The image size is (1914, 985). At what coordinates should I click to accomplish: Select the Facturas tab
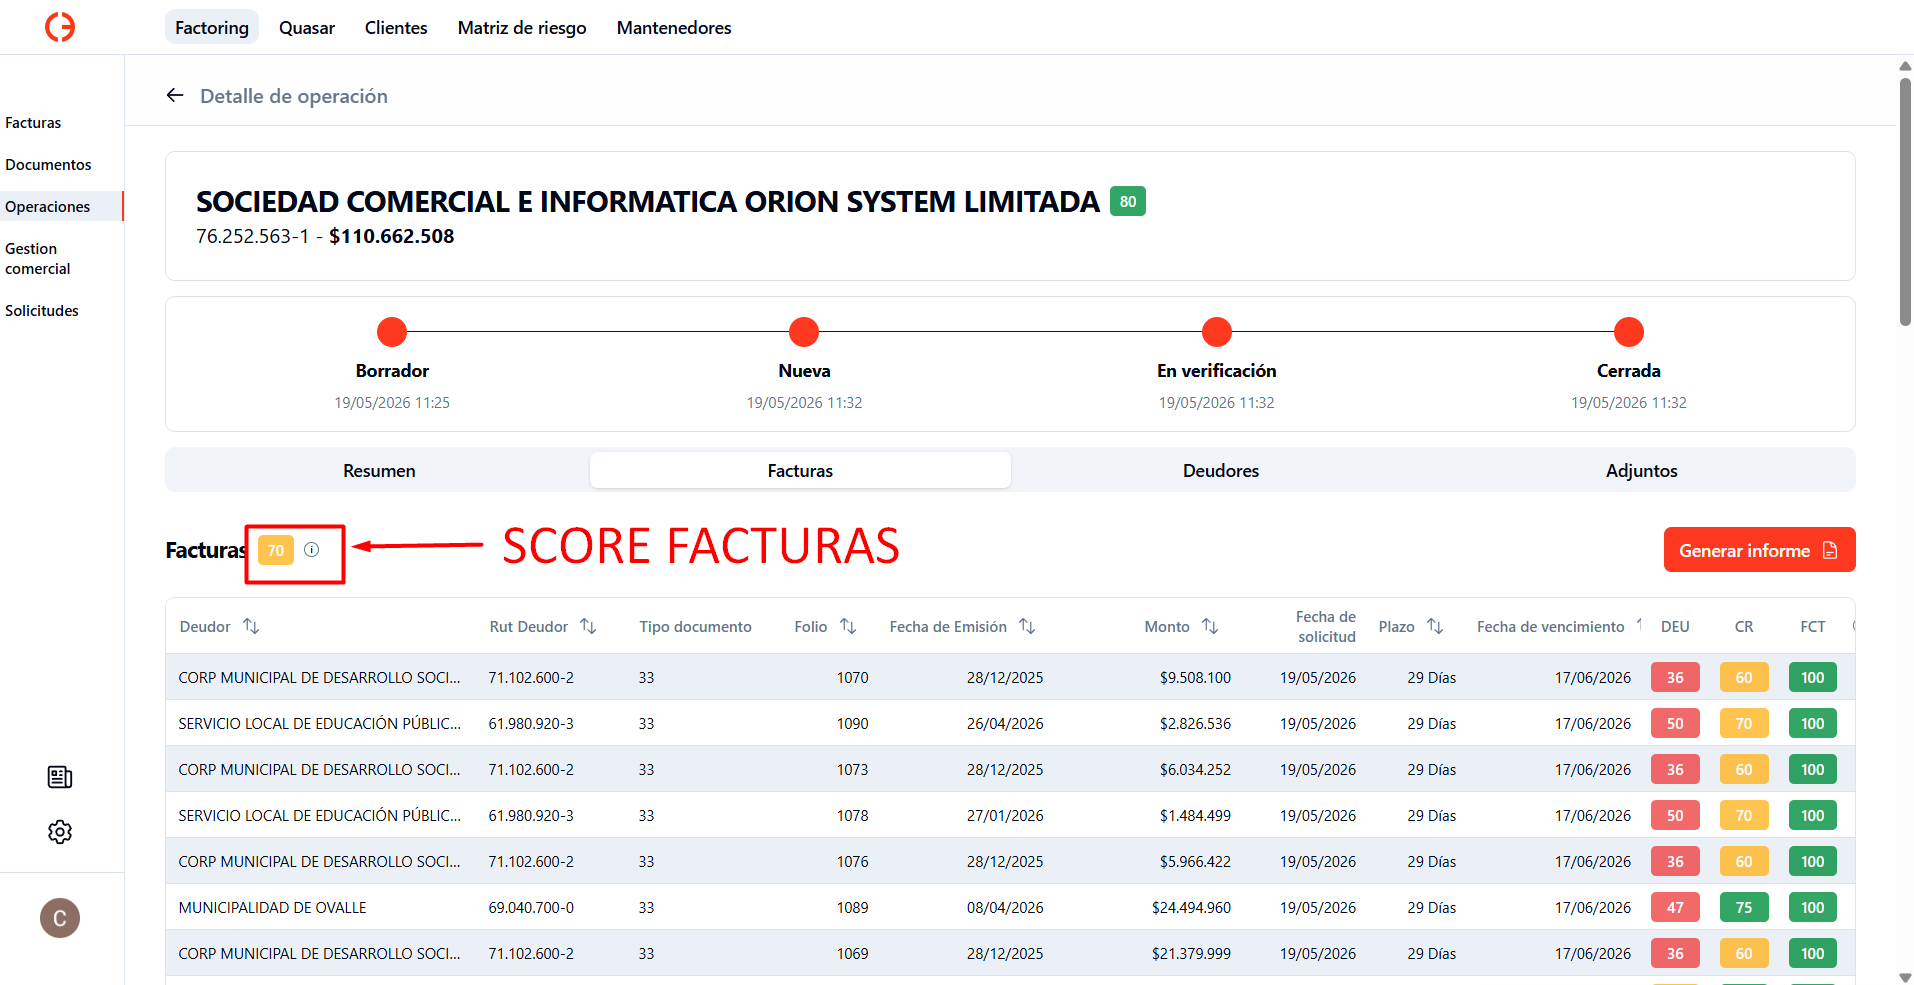[800, 470]
